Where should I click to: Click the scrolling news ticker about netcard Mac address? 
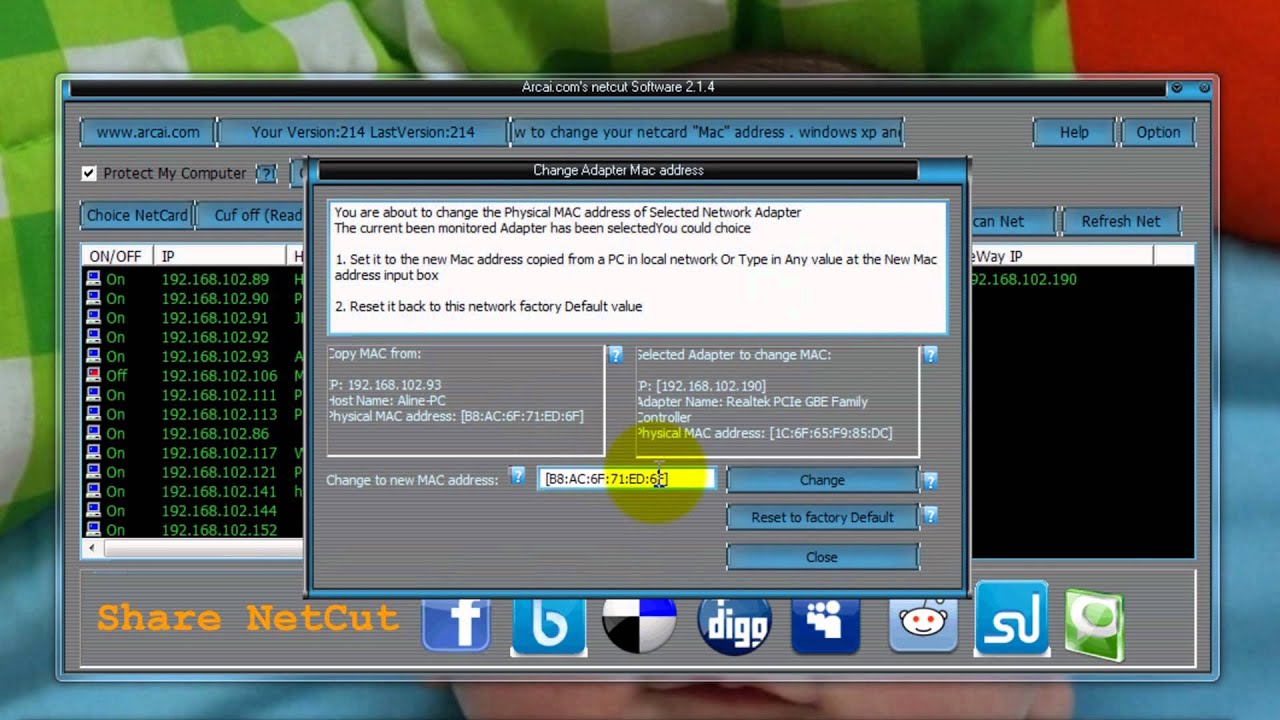pos(707,132)
